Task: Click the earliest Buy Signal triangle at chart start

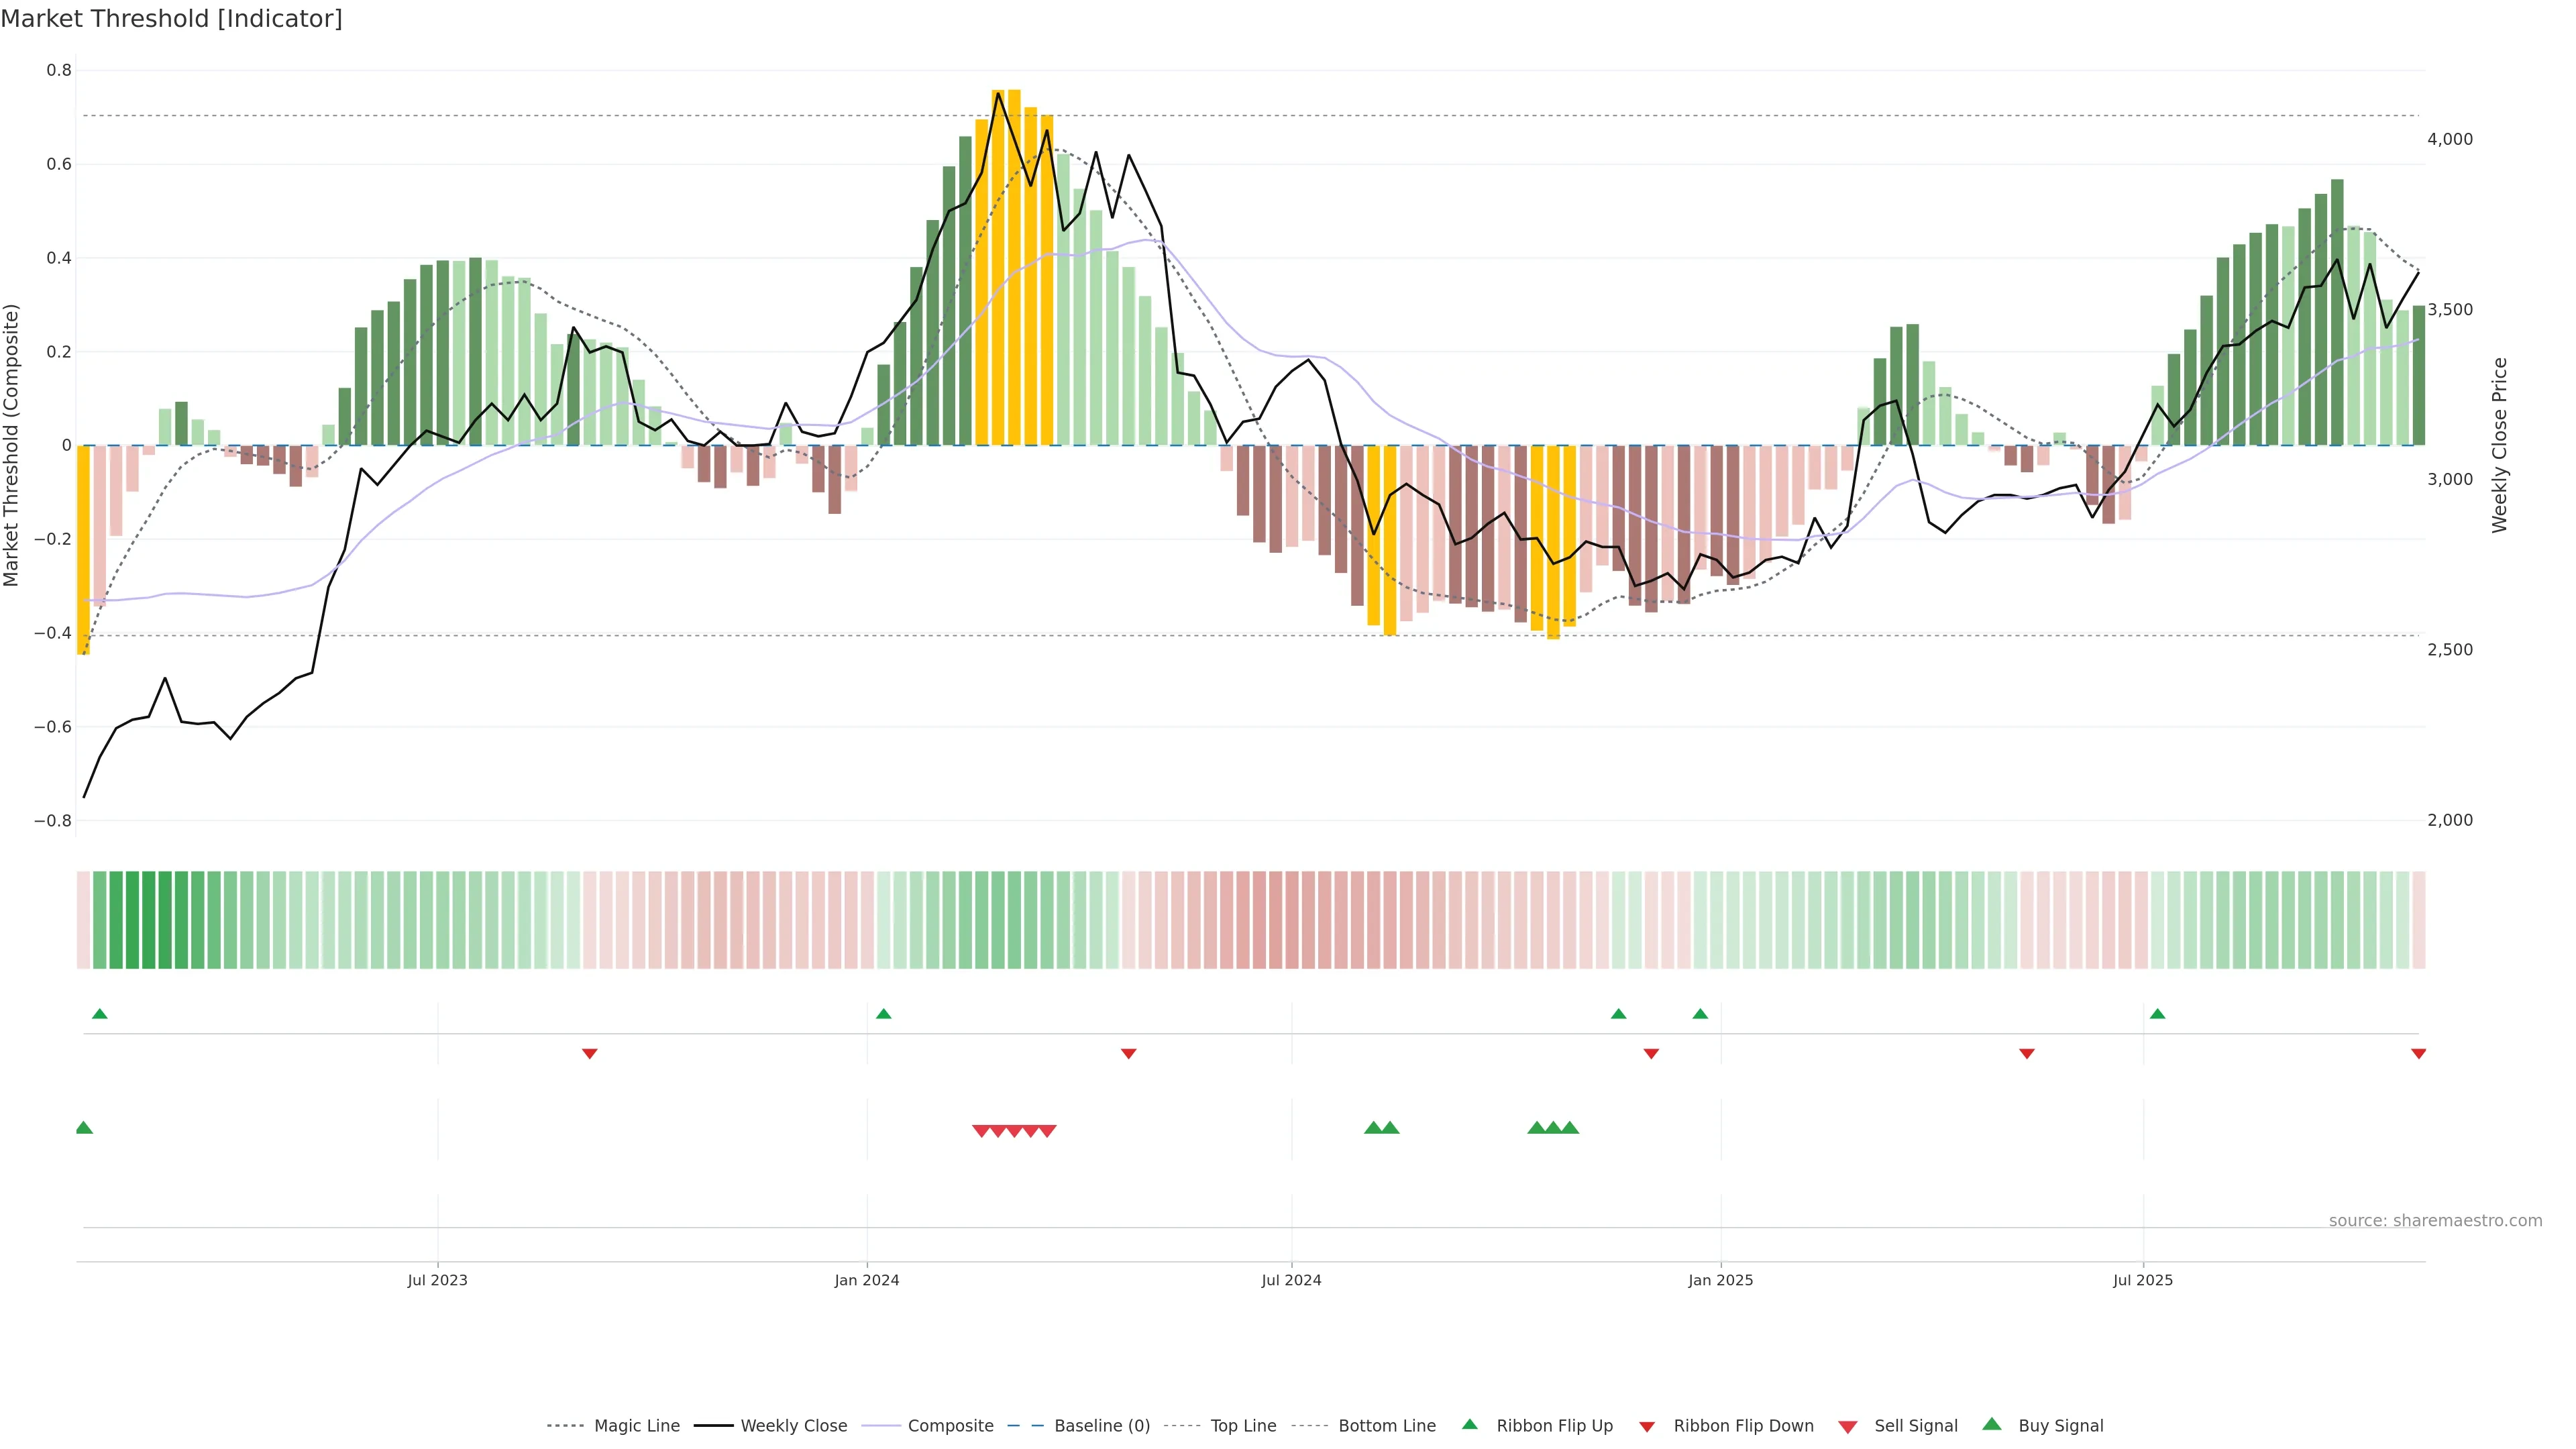Action: point(84,1128)
